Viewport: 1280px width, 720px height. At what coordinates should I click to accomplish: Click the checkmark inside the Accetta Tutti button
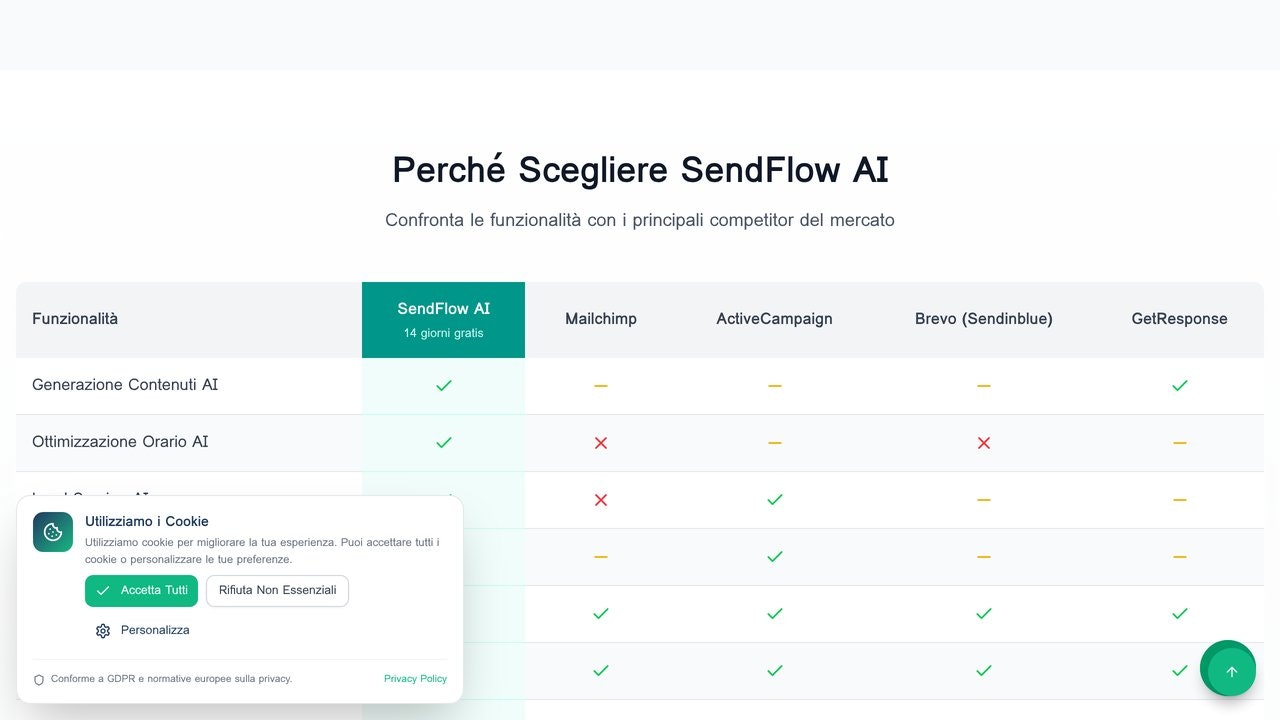click(x=101, y=591)
